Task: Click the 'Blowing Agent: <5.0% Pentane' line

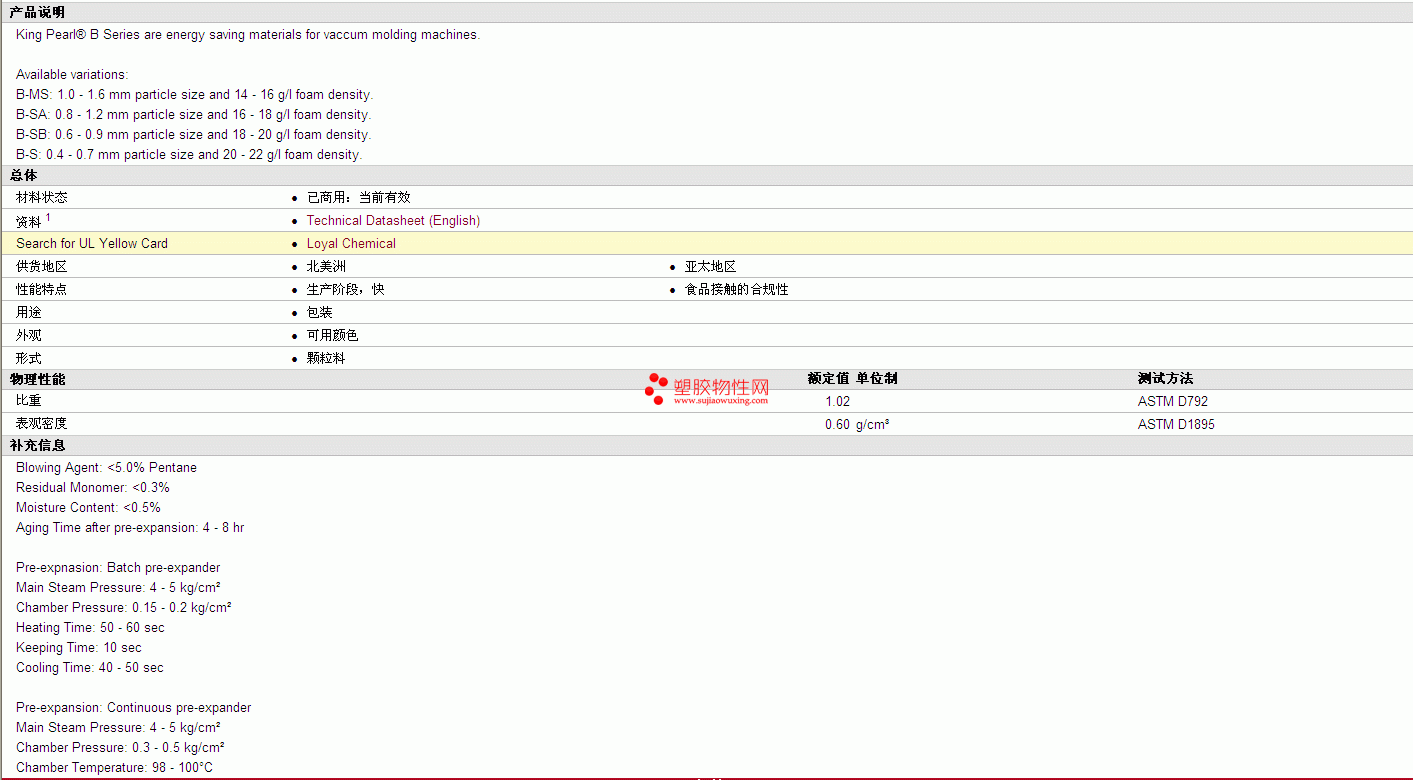Action: (x=106, y=467)
